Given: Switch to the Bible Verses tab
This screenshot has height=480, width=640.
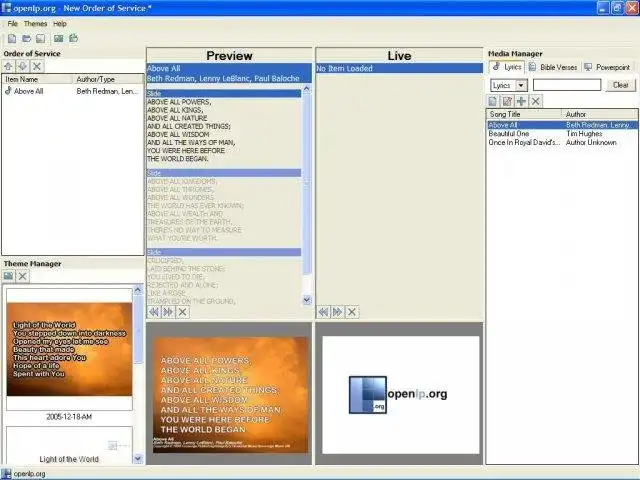Looking at the screenshot, I should 553,67.
